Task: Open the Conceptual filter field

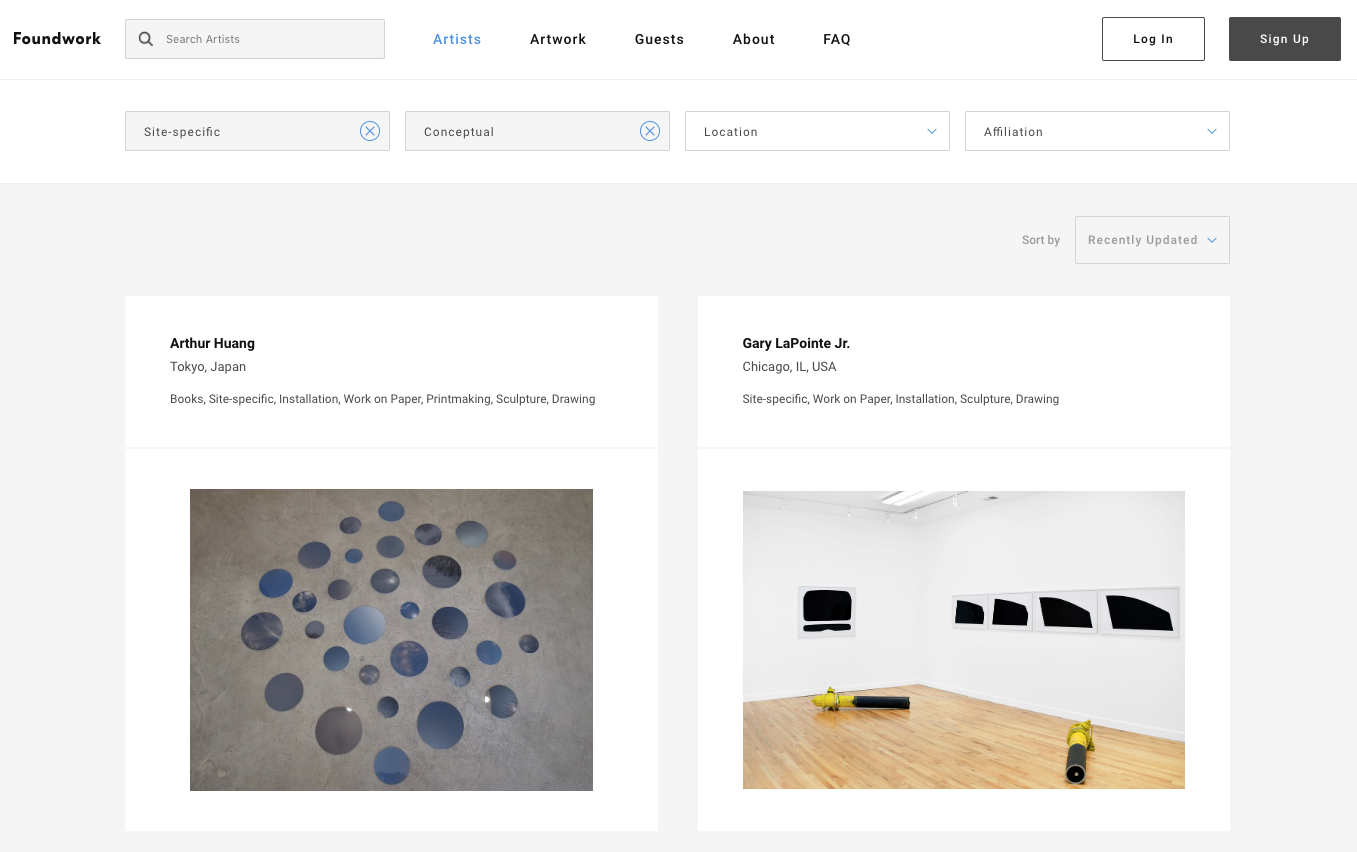Action: point(537,131)
